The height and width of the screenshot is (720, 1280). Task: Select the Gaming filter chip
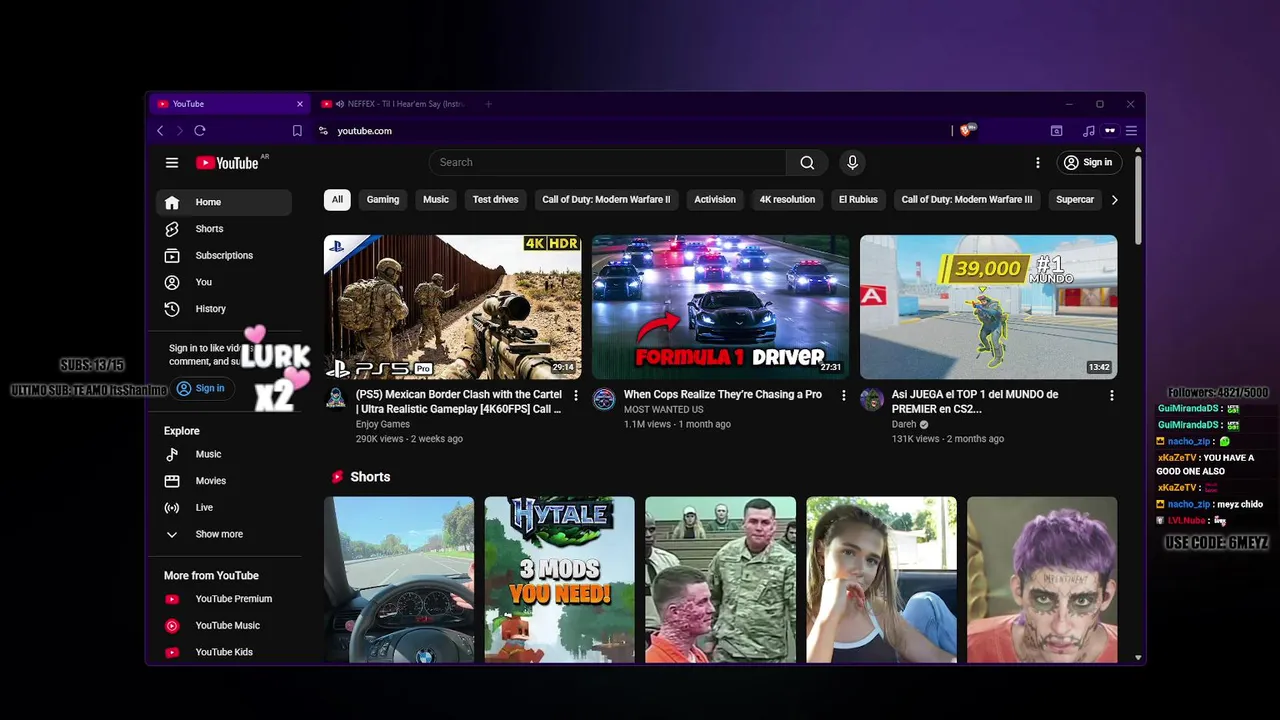point(383,199)
